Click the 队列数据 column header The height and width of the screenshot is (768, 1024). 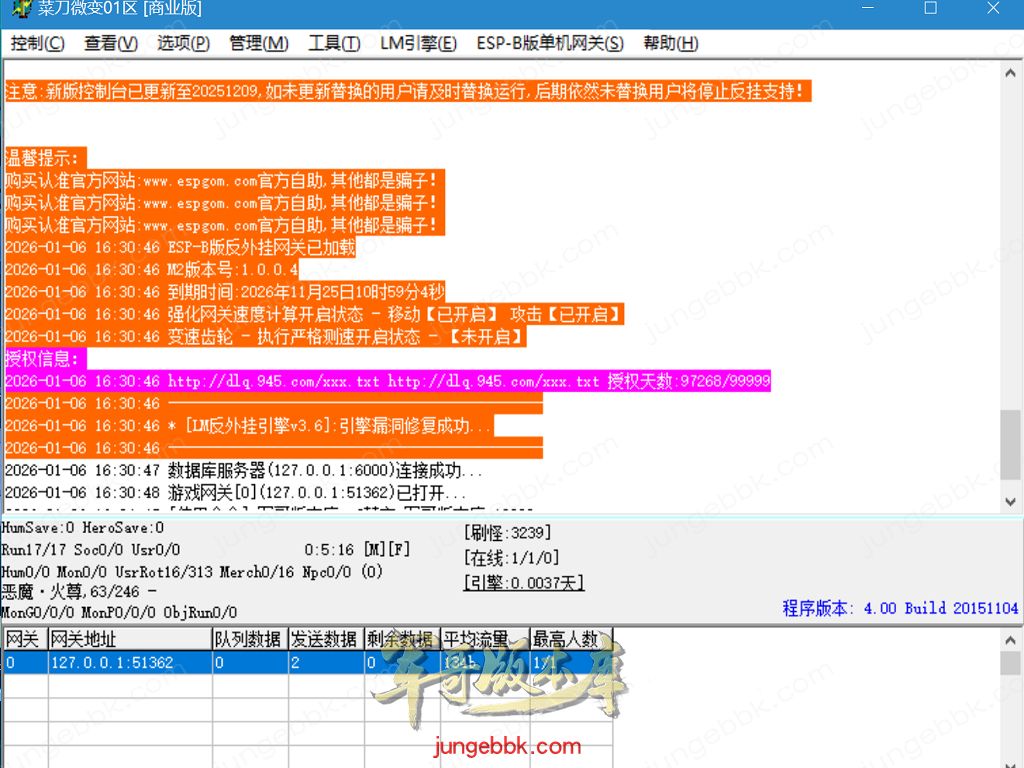click(x=249, y=639)
